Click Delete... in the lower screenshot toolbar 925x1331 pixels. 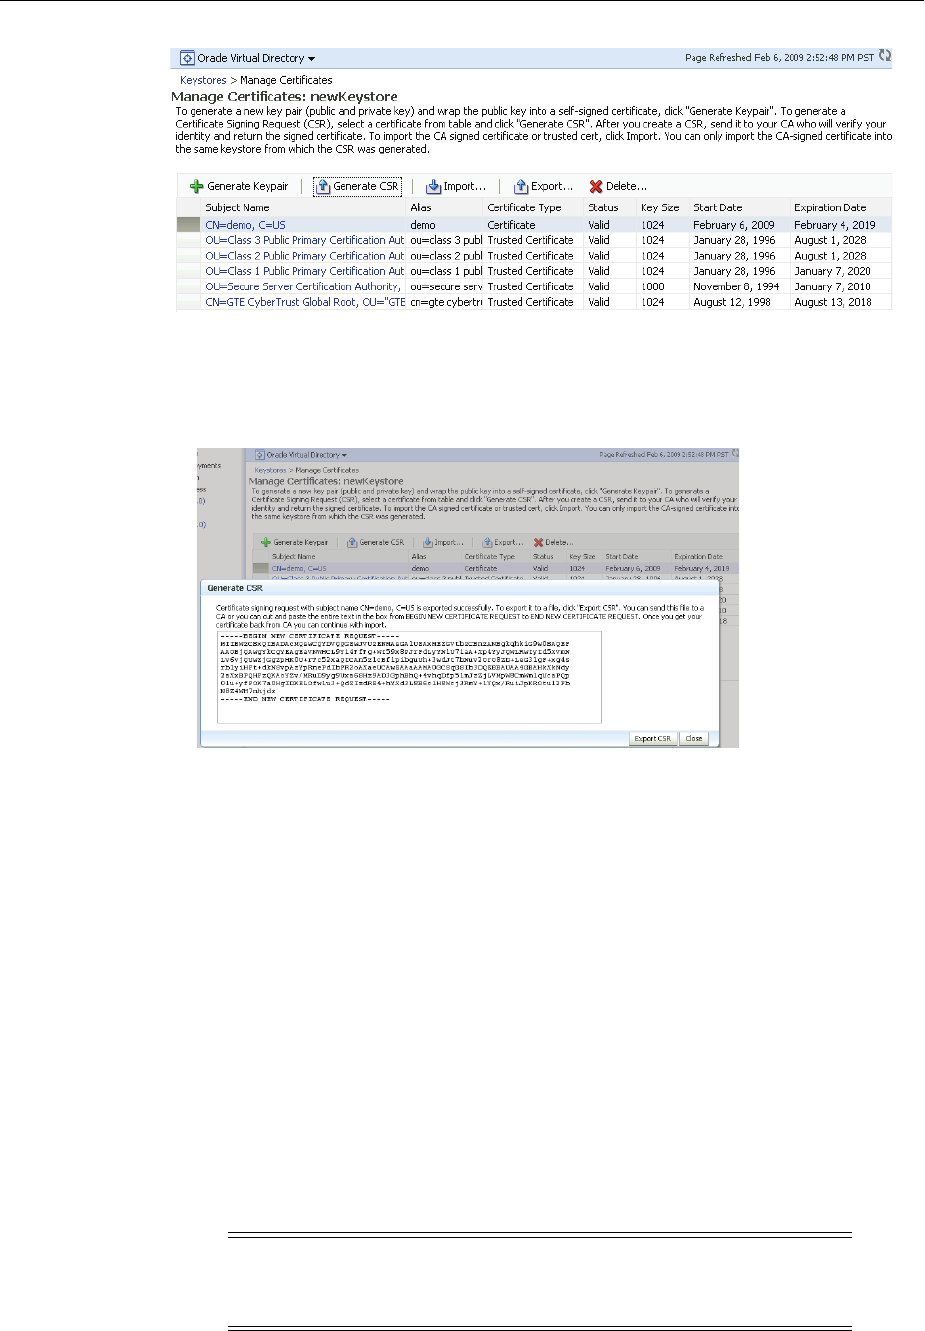click(x=554, y=543)
